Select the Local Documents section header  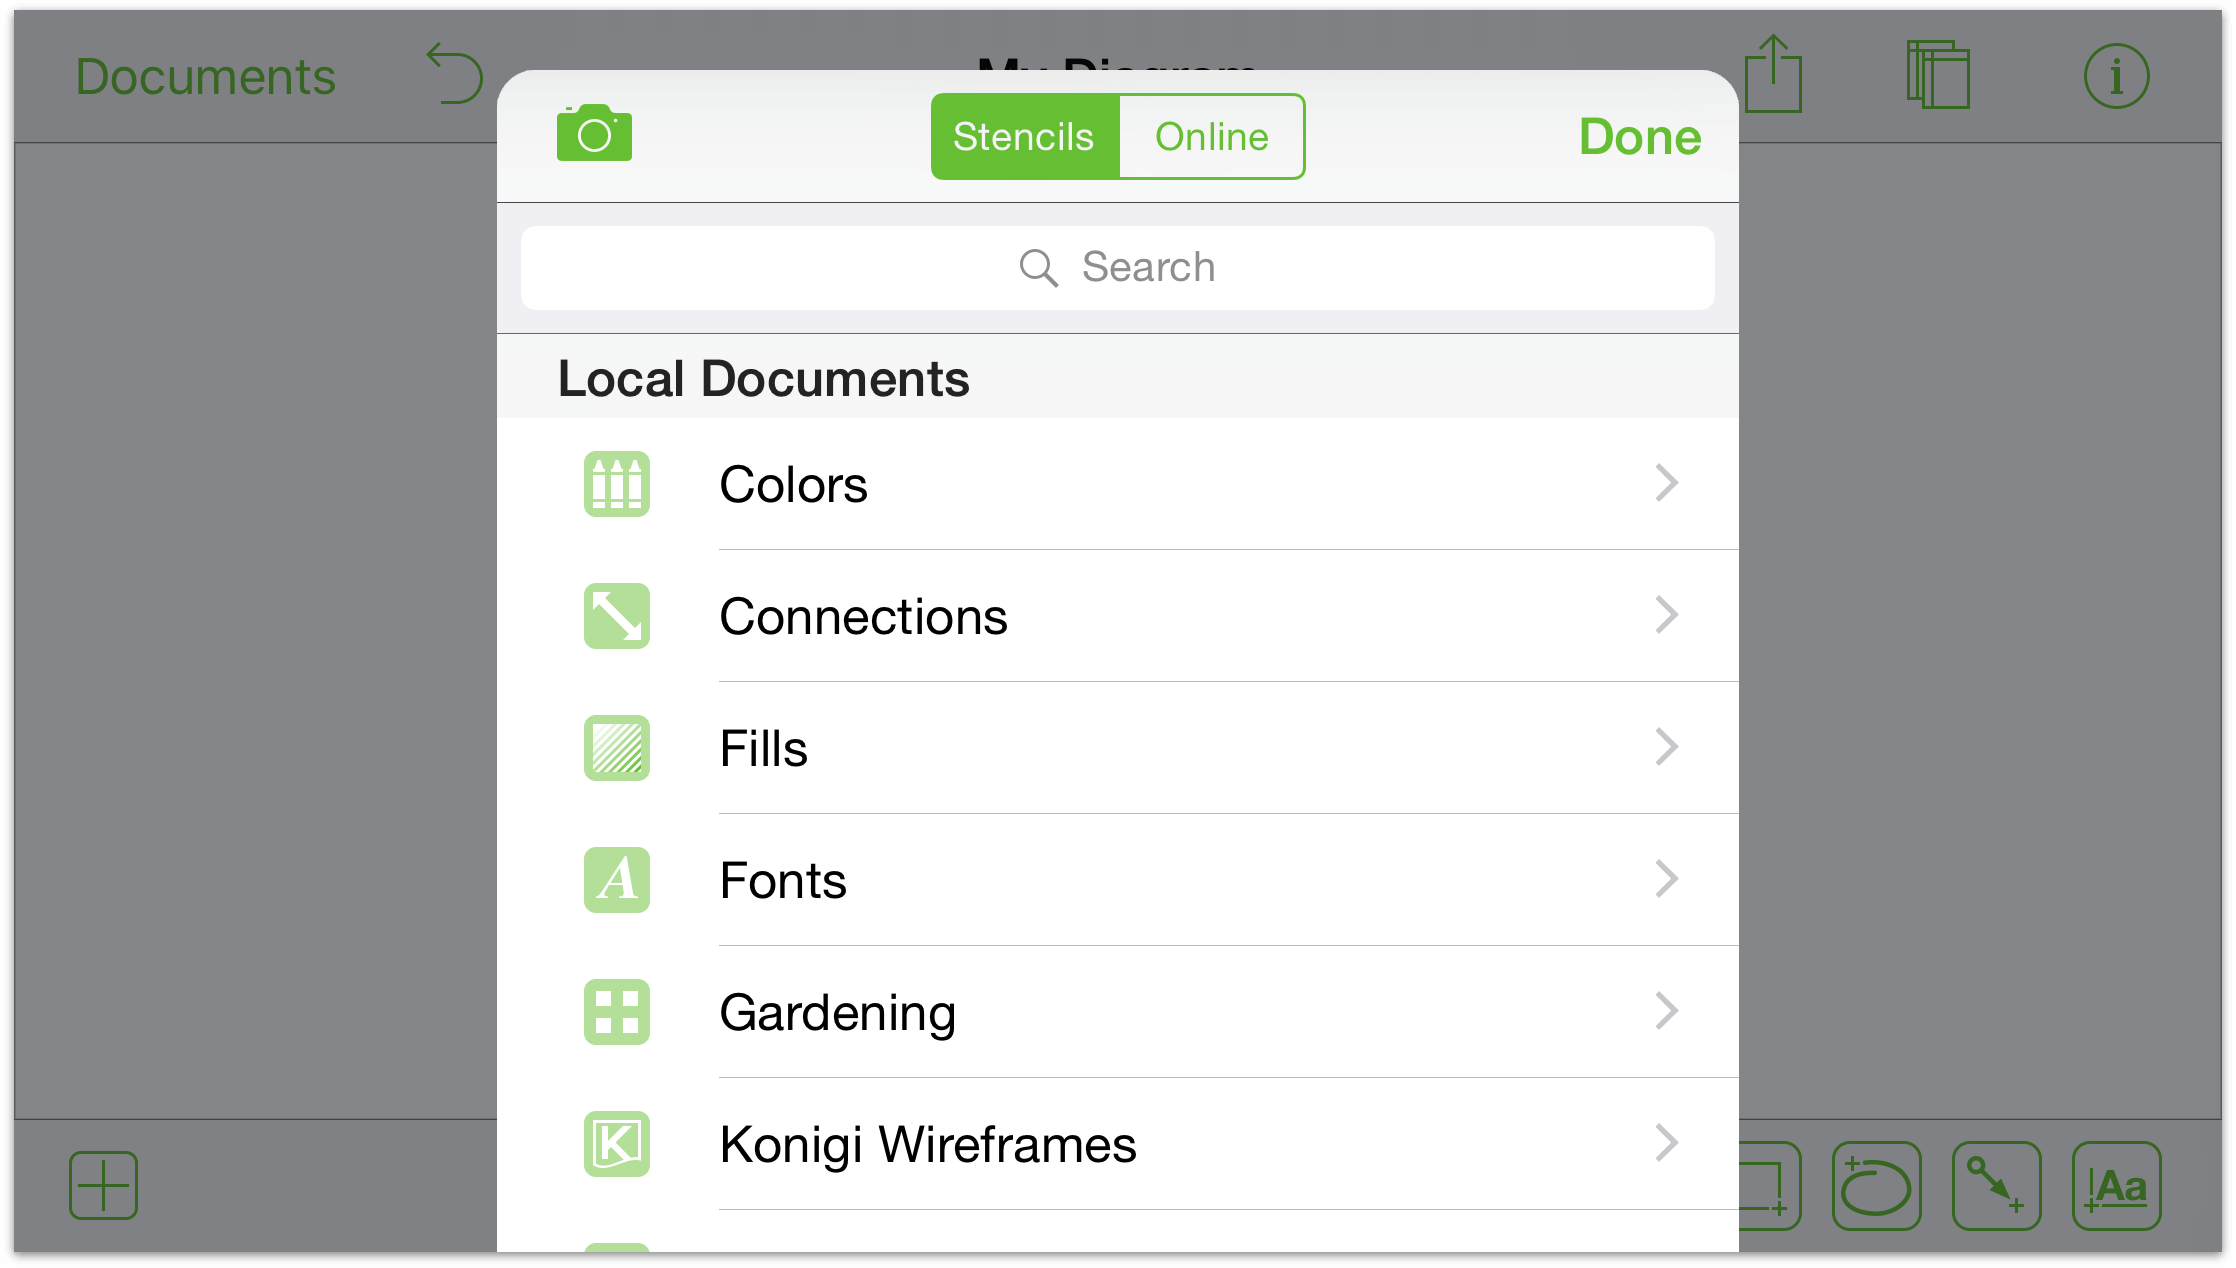pos(763,379)
